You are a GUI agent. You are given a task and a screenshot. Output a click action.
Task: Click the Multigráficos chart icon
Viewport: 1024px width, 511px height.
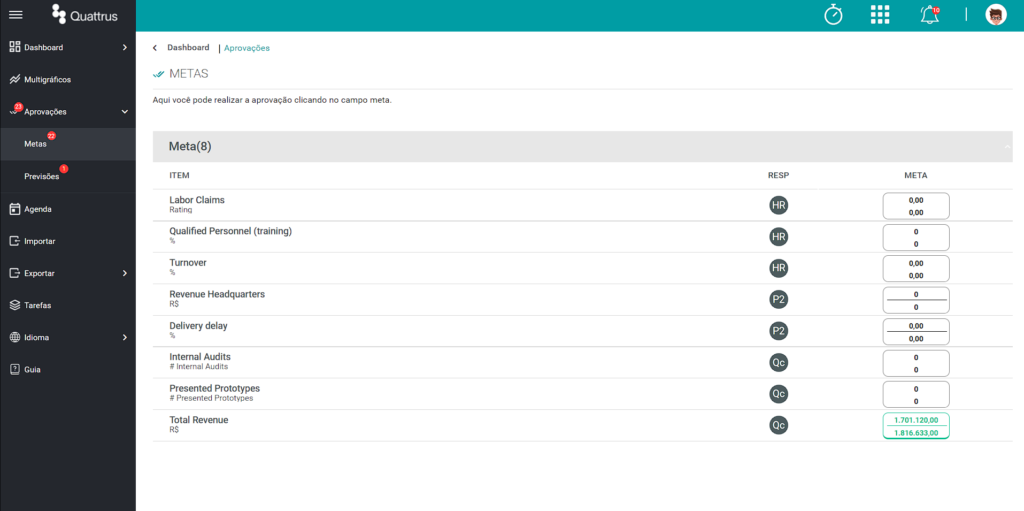pos(15,79)
